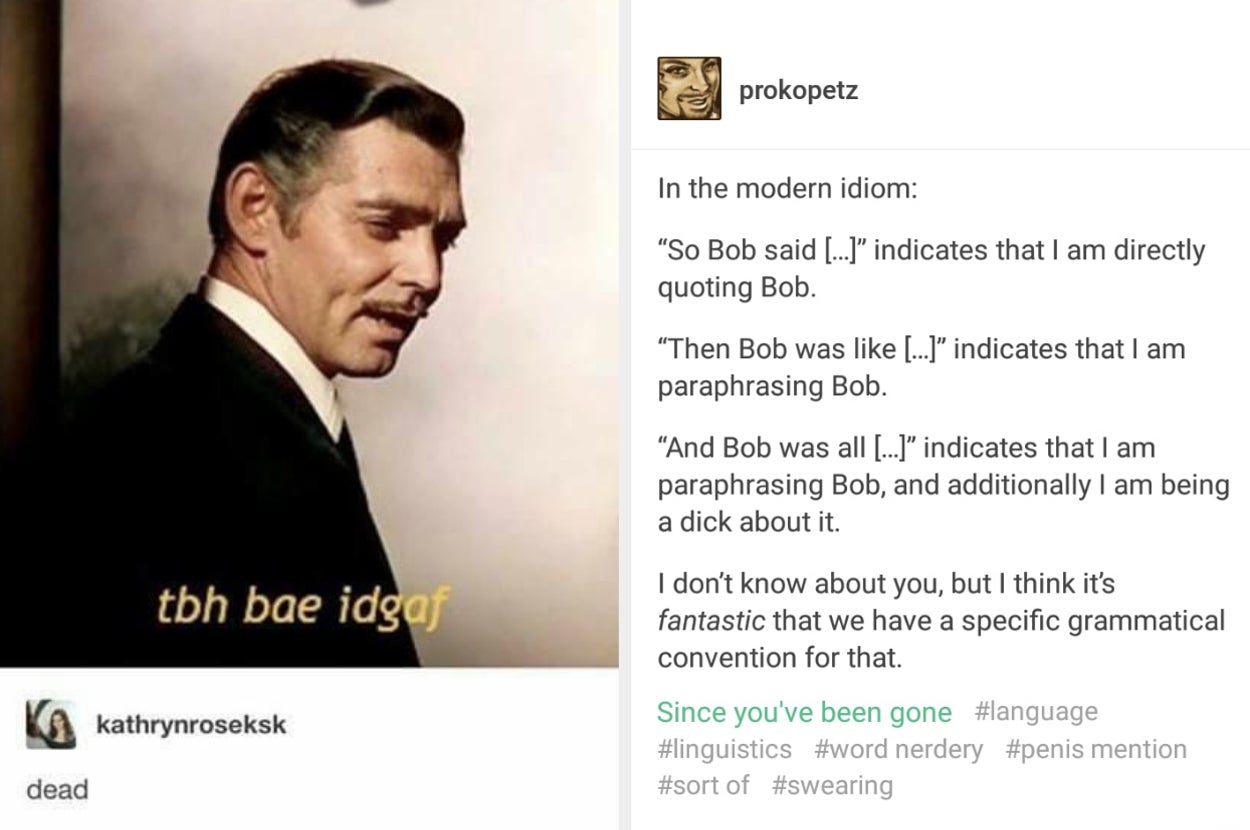Viewport: 1250px width, 830px height.
Task: Click the "So Bob said" paragraph
Action: 930,268
